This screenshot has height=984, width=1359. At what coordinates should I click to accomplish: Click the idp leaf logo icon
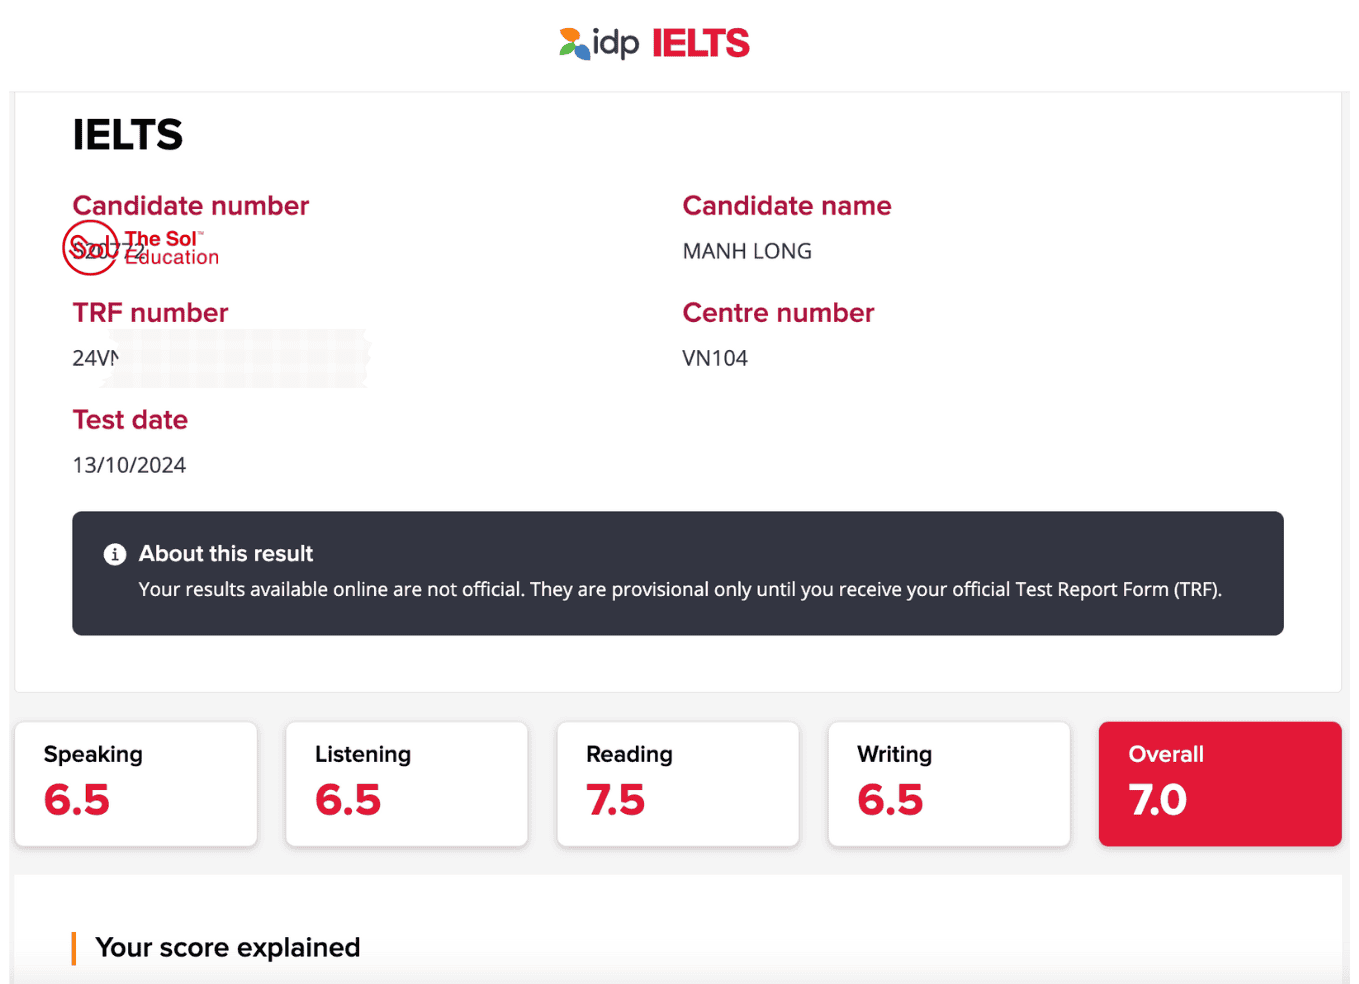click(x=574, y=43)
